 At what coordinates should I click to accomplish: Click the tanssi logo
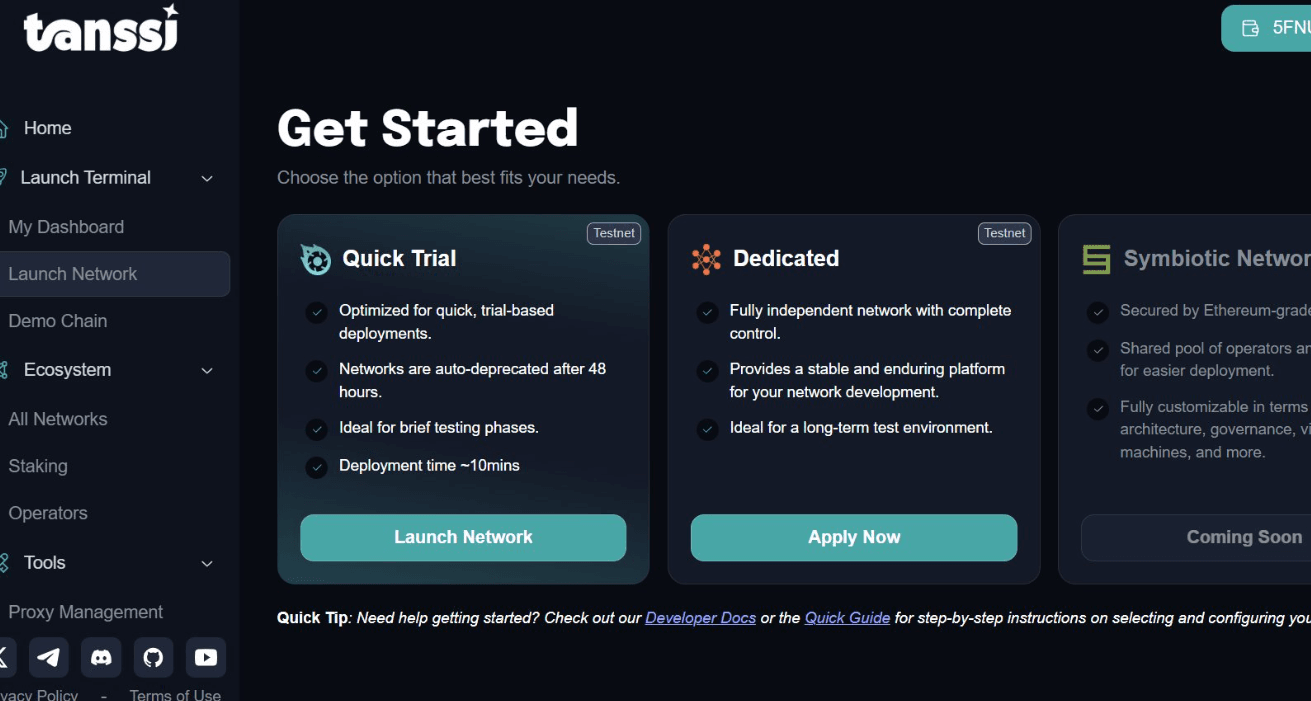[x=101, y=29]
